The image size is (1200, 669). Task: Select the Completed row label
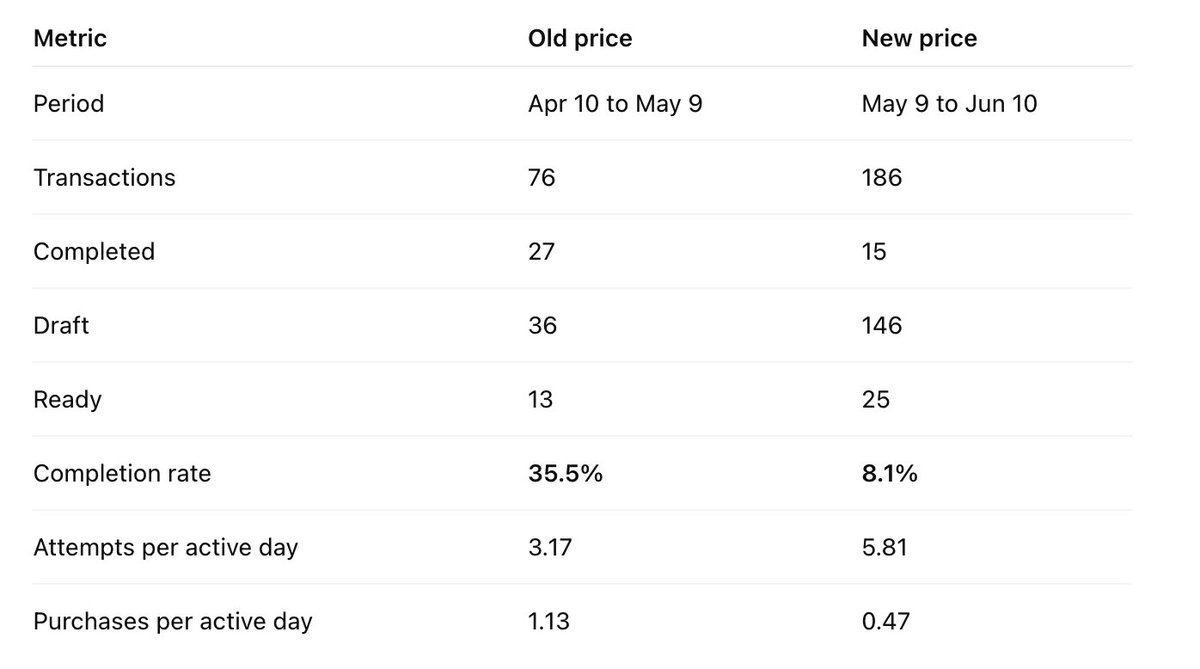[x=94, y=251]
